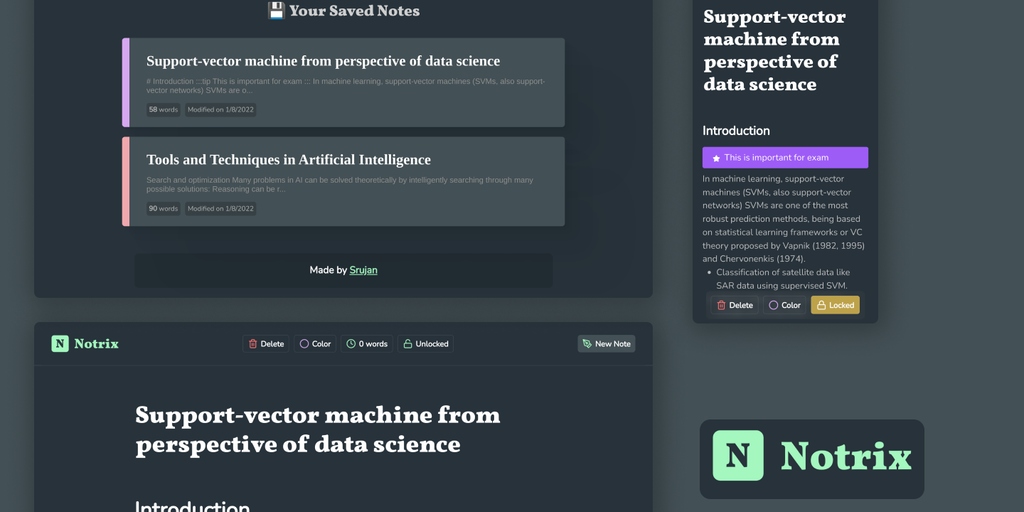Click the 58 words badge
1024x512 pixels.
pos(163,110)
